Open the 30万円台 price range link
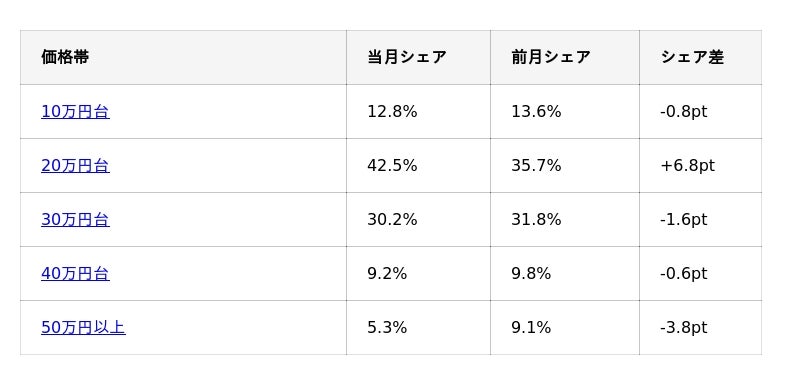 tap(75, 220)
